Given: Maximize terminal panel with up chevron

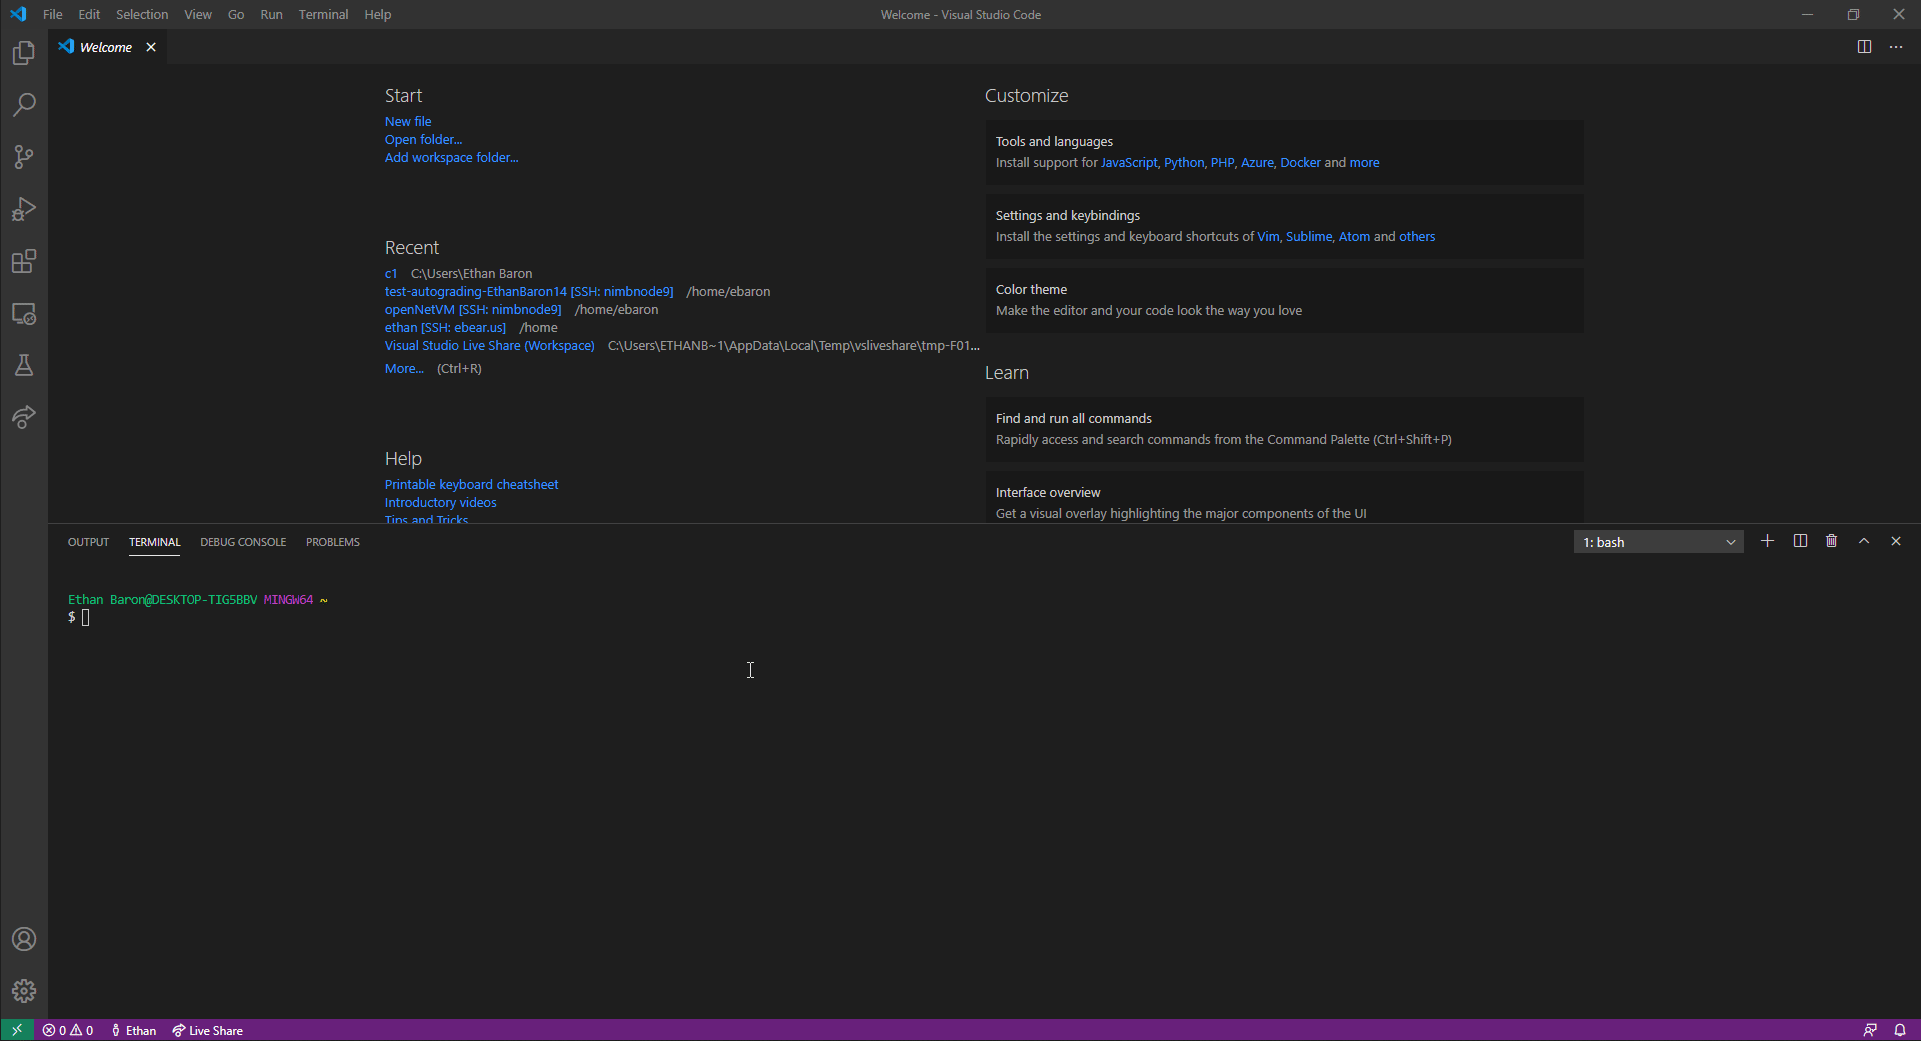Looking at the screenshot, I should [x=1863, y=541].
